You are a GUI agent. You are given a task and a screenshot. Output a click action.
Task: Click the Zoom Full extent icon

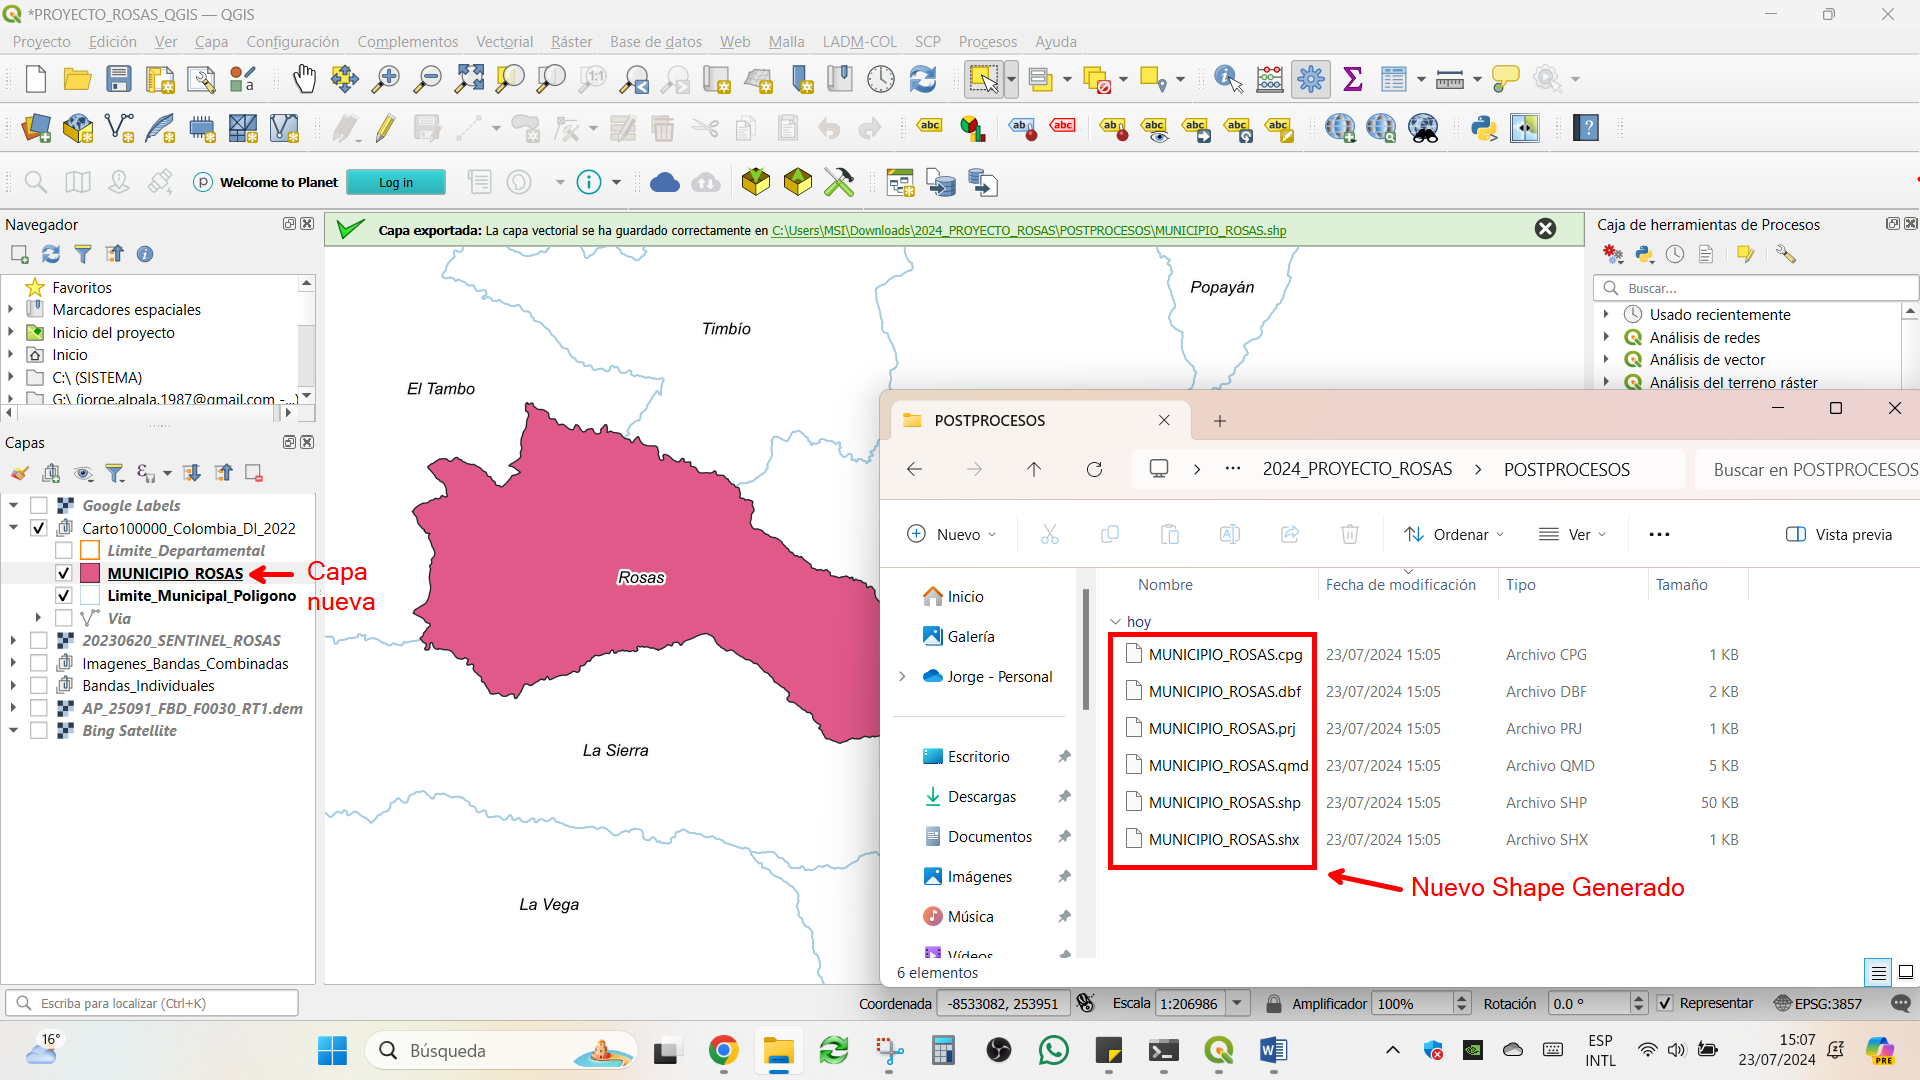469,79
